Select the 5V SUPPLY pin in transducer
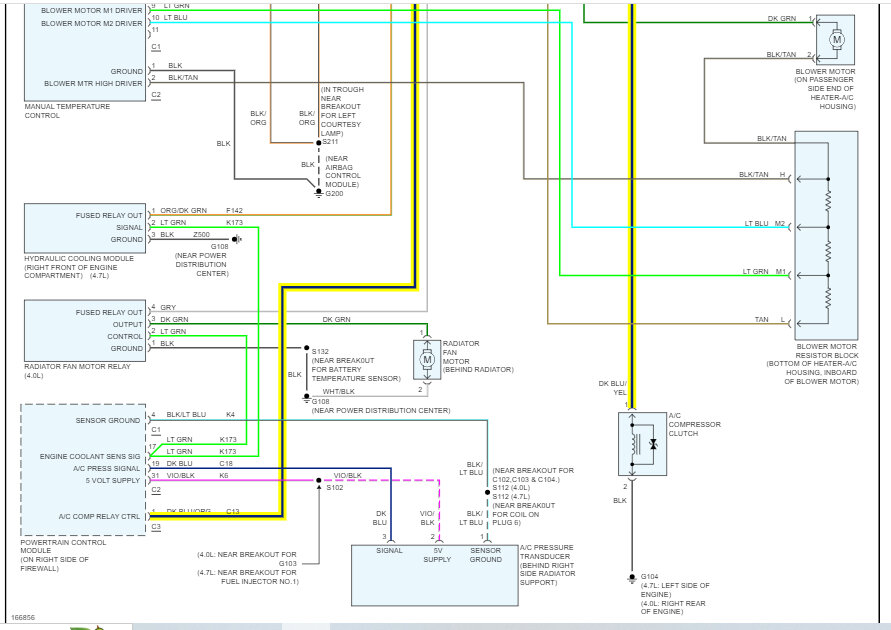This screenshot has height=630, width=891. coord(437,555)
